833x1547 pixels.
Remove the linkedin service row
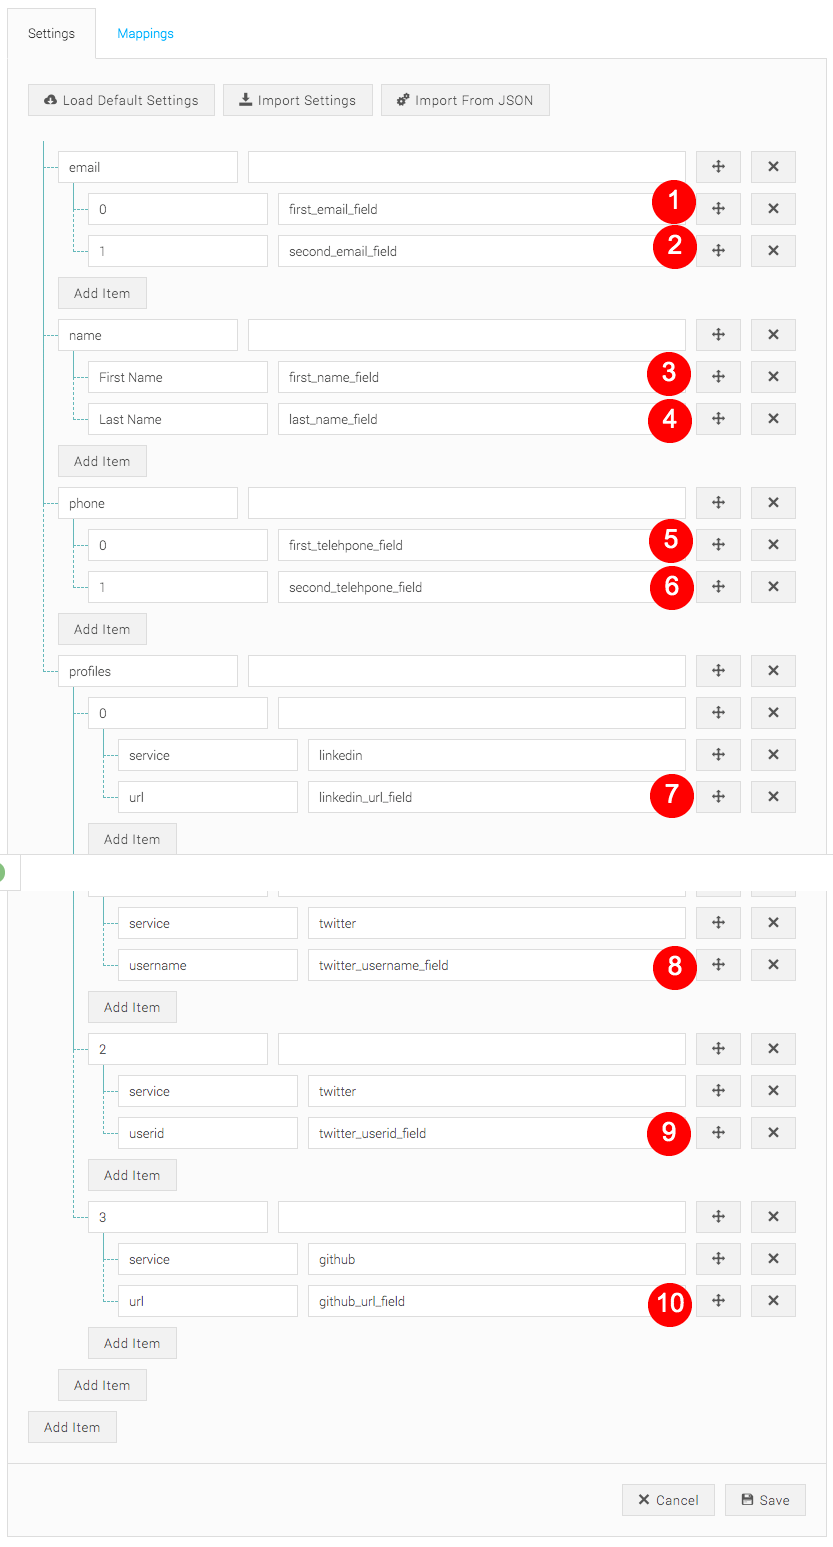point(773,755)
